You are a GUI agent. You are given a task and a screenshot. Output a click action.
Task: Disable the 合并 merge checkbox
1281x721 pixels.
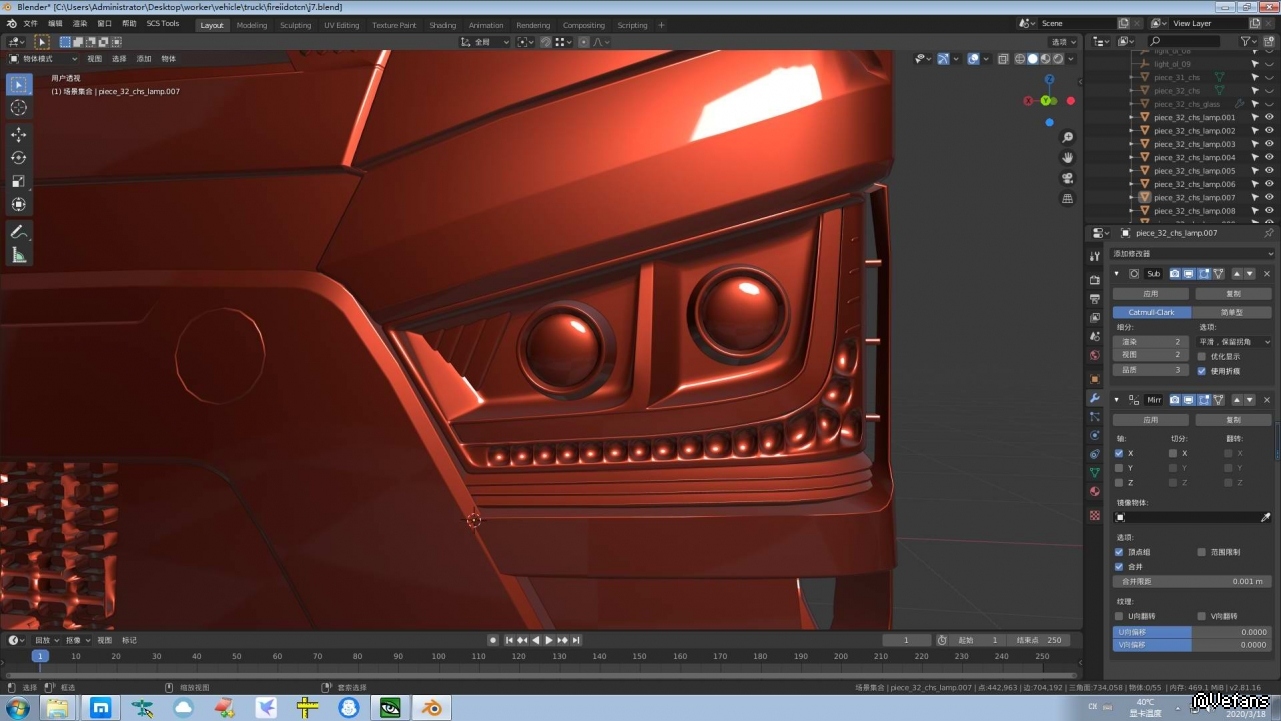coord(1119,567)
